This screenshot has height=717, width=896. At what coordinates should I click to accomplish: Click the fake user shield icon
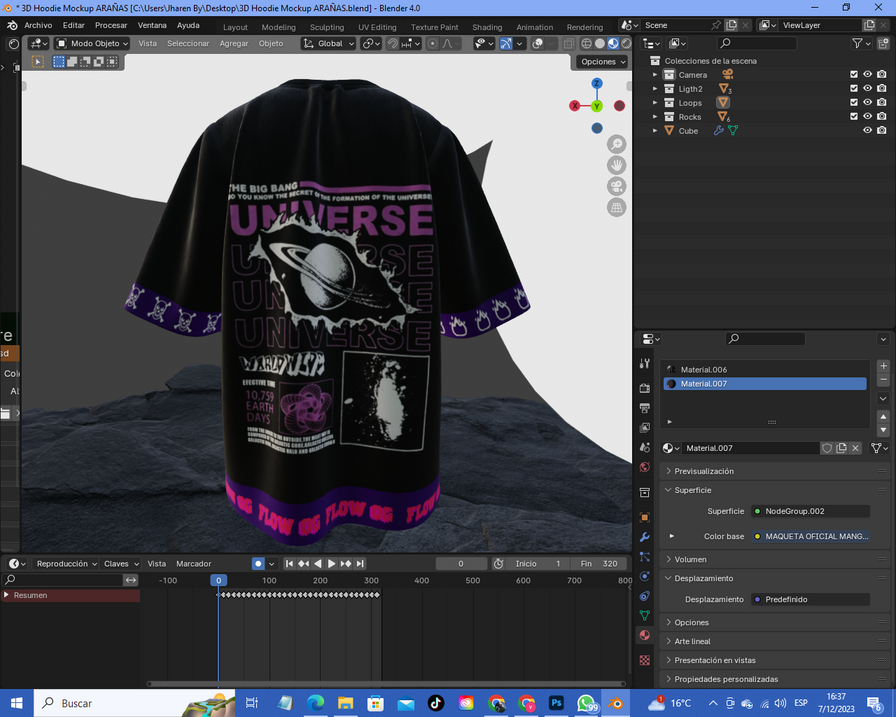pos(827,449)
